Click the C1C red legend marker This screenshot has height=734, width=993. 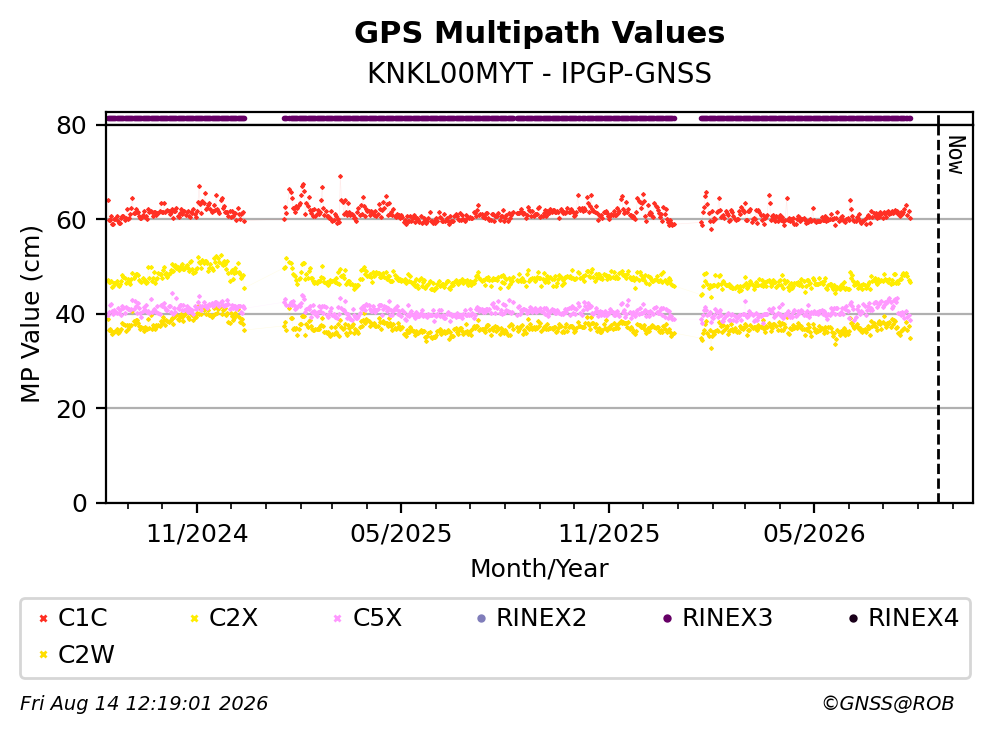(44, 618)
